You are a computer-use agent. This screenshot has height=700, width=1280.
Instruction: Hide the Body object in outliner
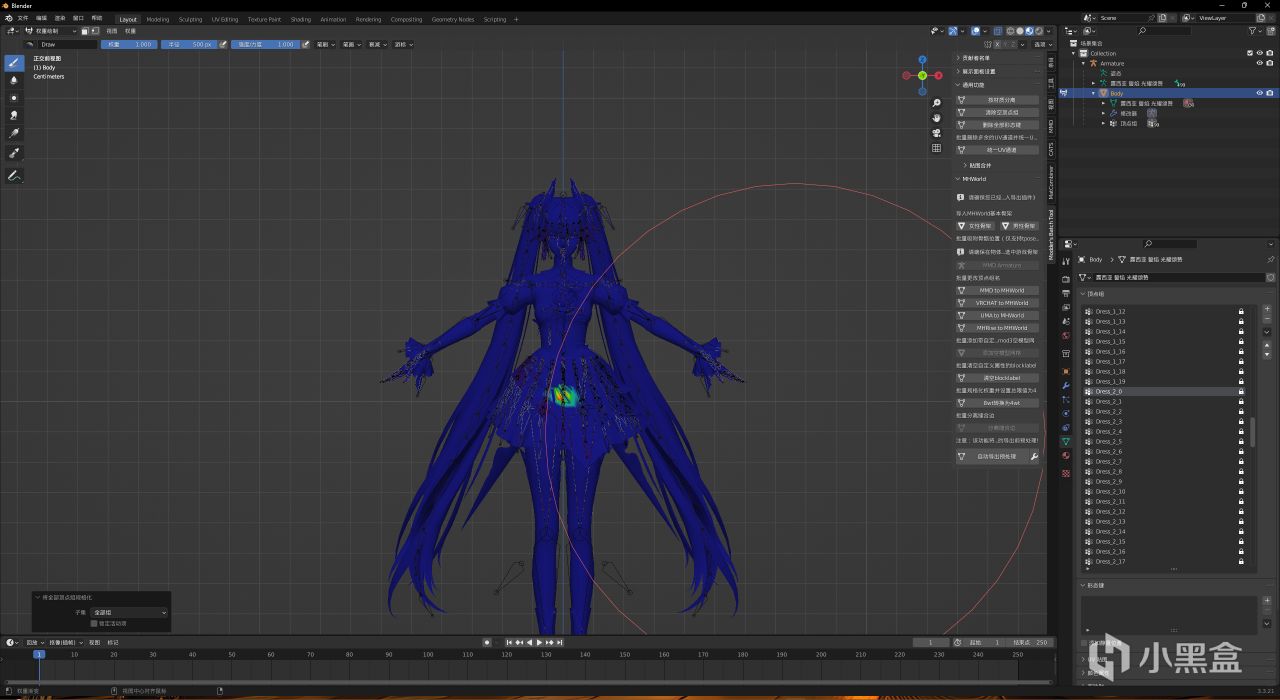click(1259, 93)
